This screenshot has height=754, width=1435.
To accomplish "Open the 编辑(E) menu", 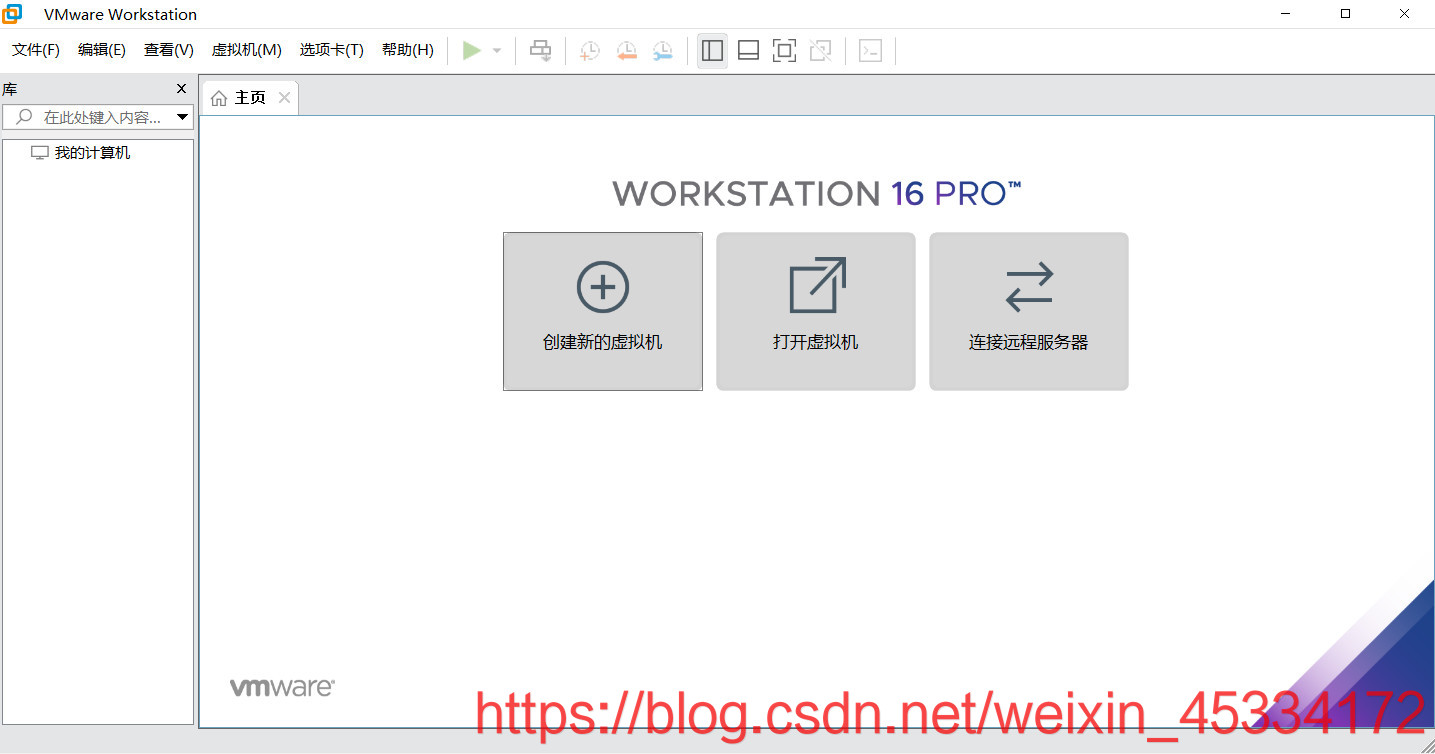I will (102, 50).
